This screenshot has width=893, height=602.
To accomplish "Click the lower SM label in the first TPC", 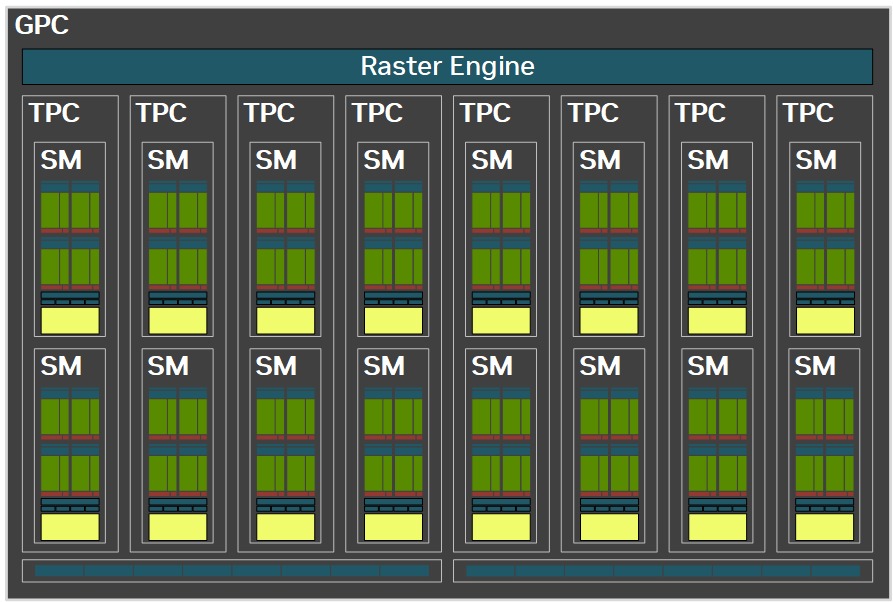I will 61,366.
